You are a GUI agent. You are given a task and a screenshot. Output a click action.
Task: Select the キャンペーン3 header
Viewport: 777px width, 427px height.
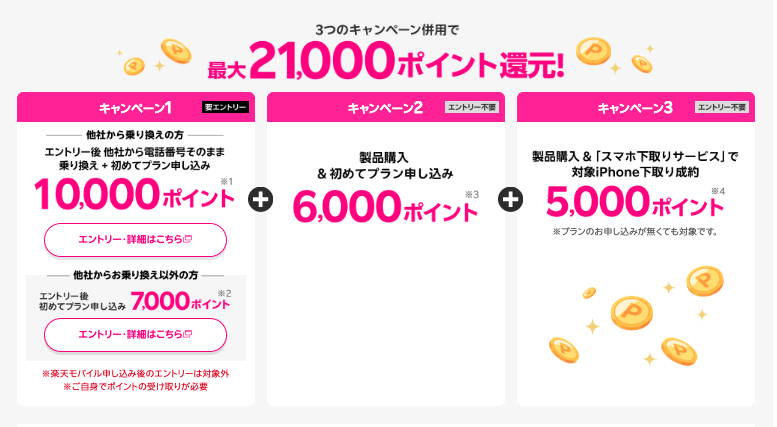click(635, 107)
